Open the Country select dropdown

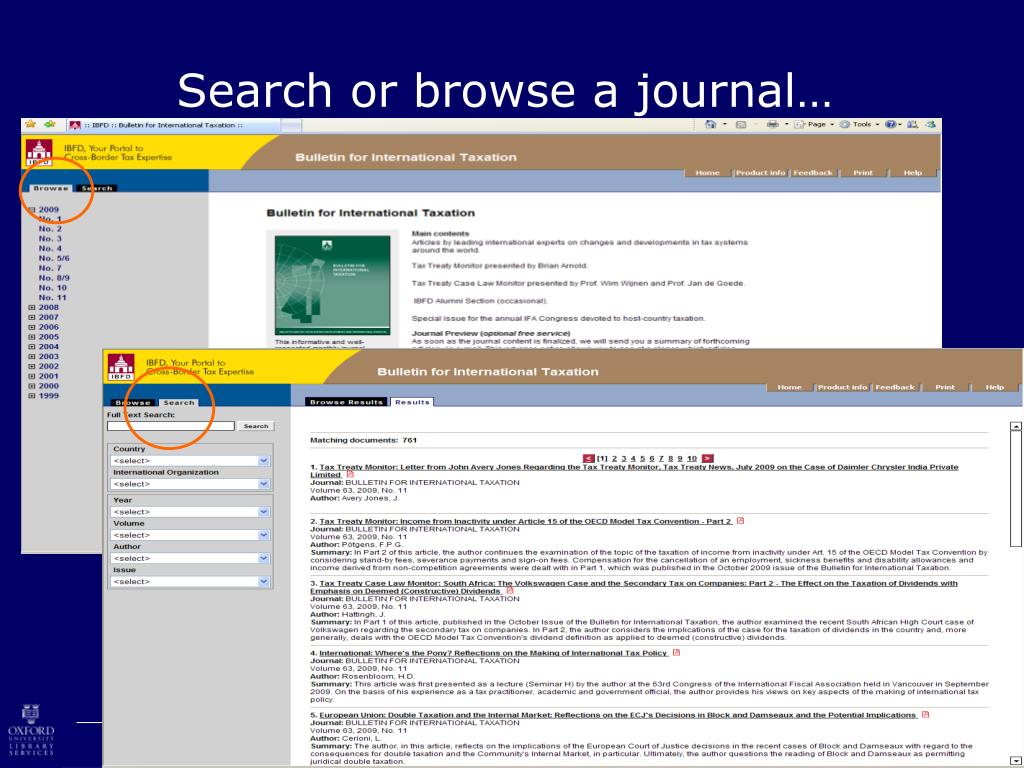tap(190, 461)
